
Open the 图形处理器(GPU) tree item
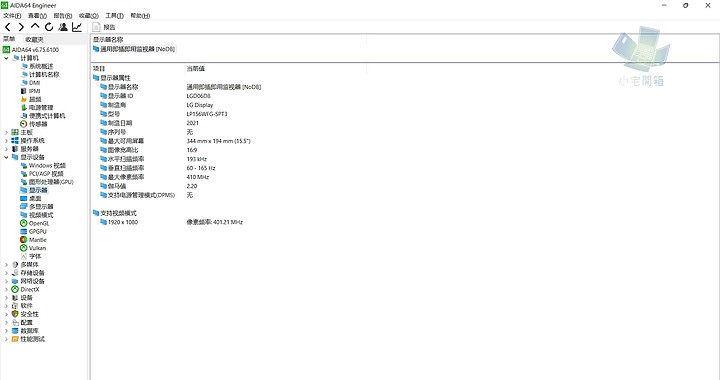[x=51, y=182]
